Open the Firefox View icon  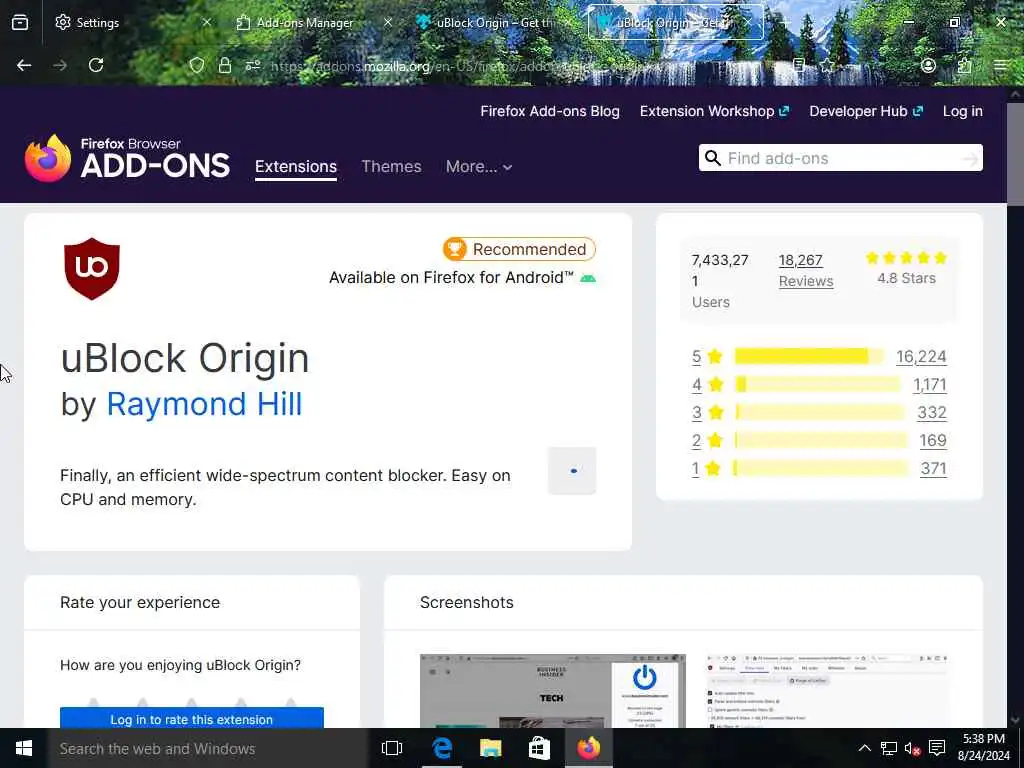tap(20, 22)
